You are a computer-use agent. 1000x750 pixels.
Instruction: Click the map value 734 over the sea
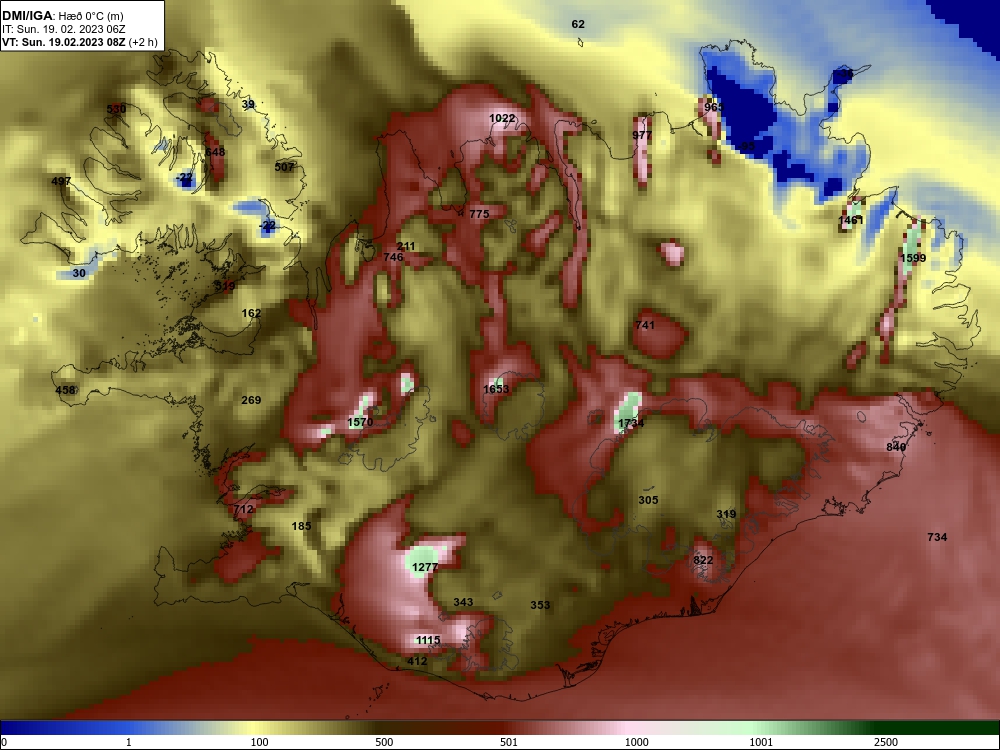[x=937, y=538]
